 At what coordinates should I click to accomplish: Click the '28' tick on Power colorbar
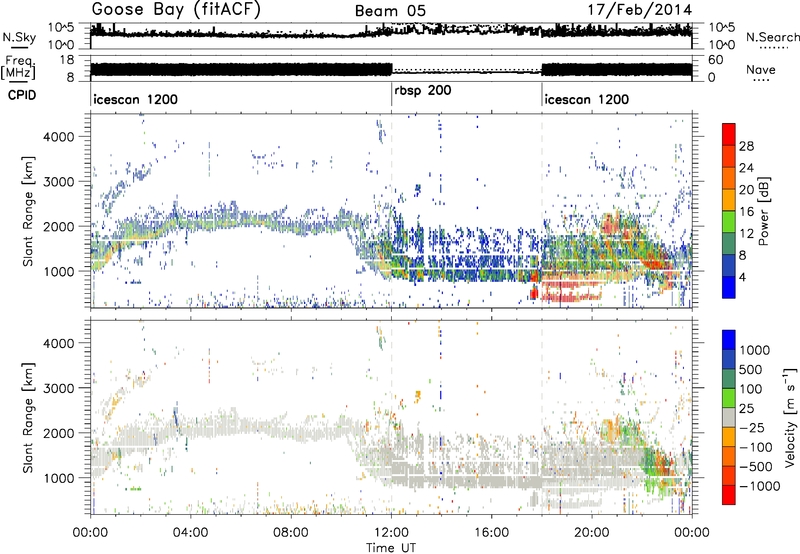click(746, 146)
